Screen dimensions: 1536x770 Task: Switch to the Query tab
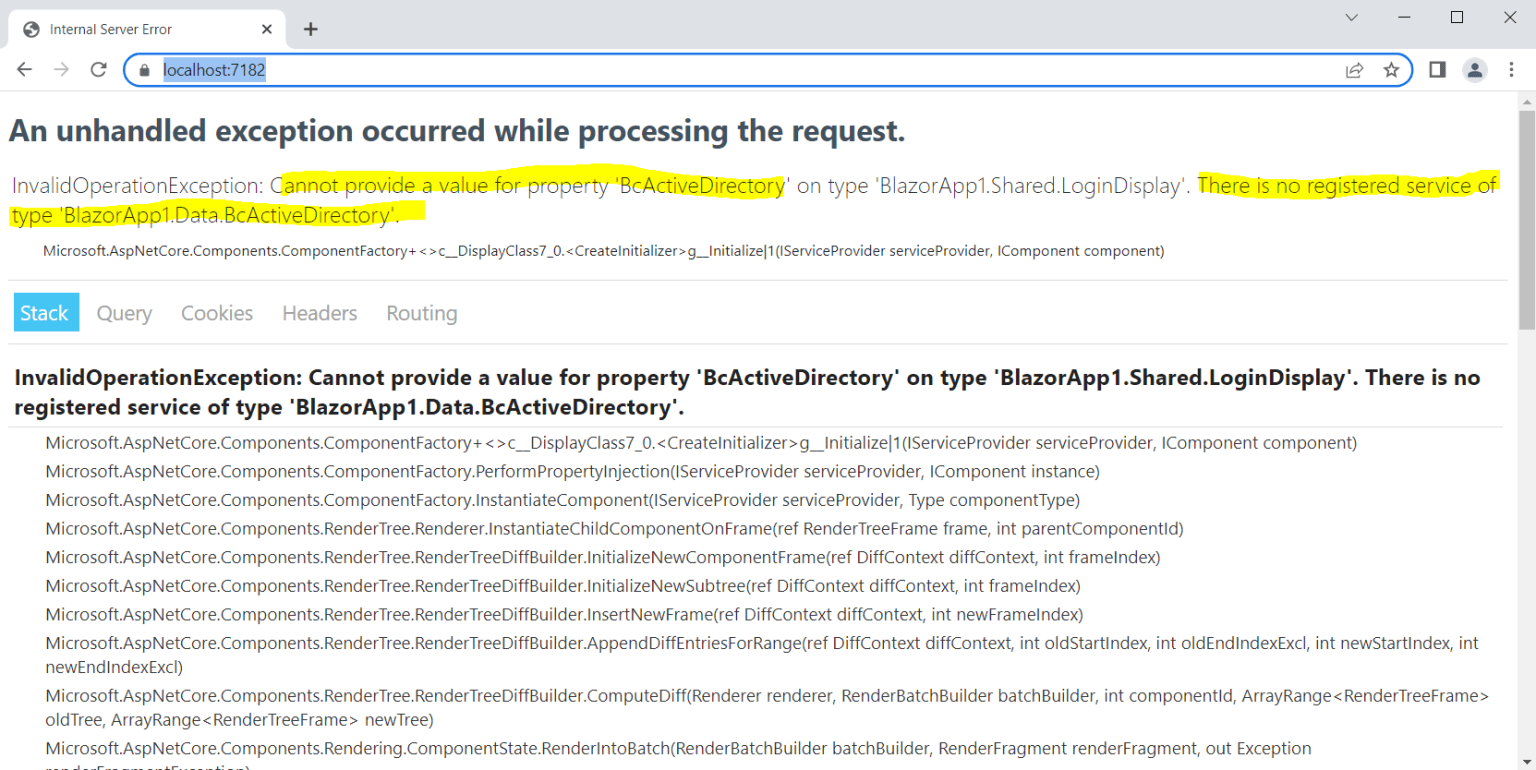[x=124, y=313]
